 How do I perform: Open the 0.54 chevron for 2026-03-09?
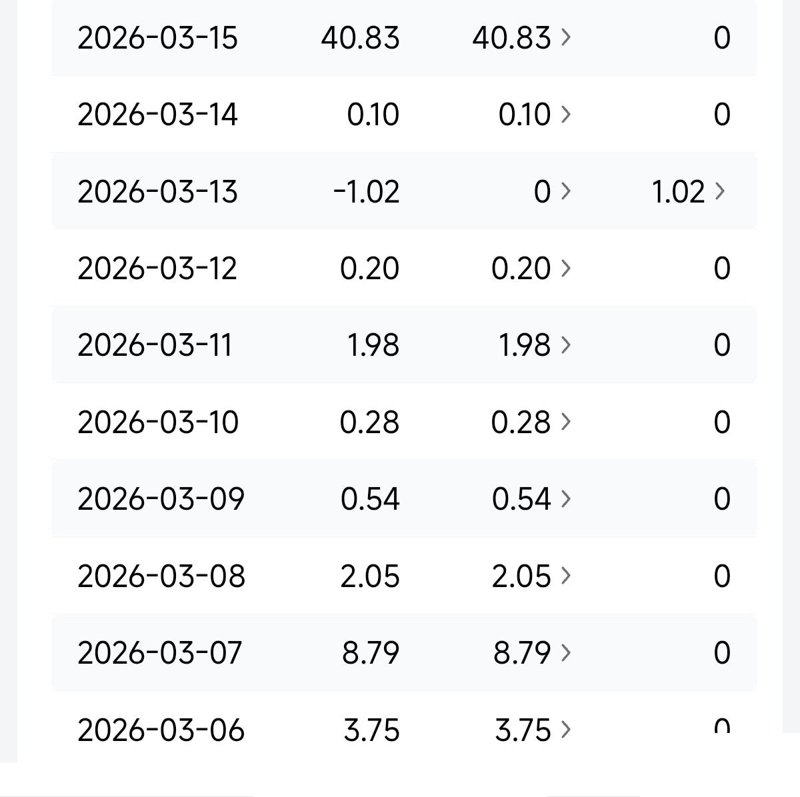565,499
